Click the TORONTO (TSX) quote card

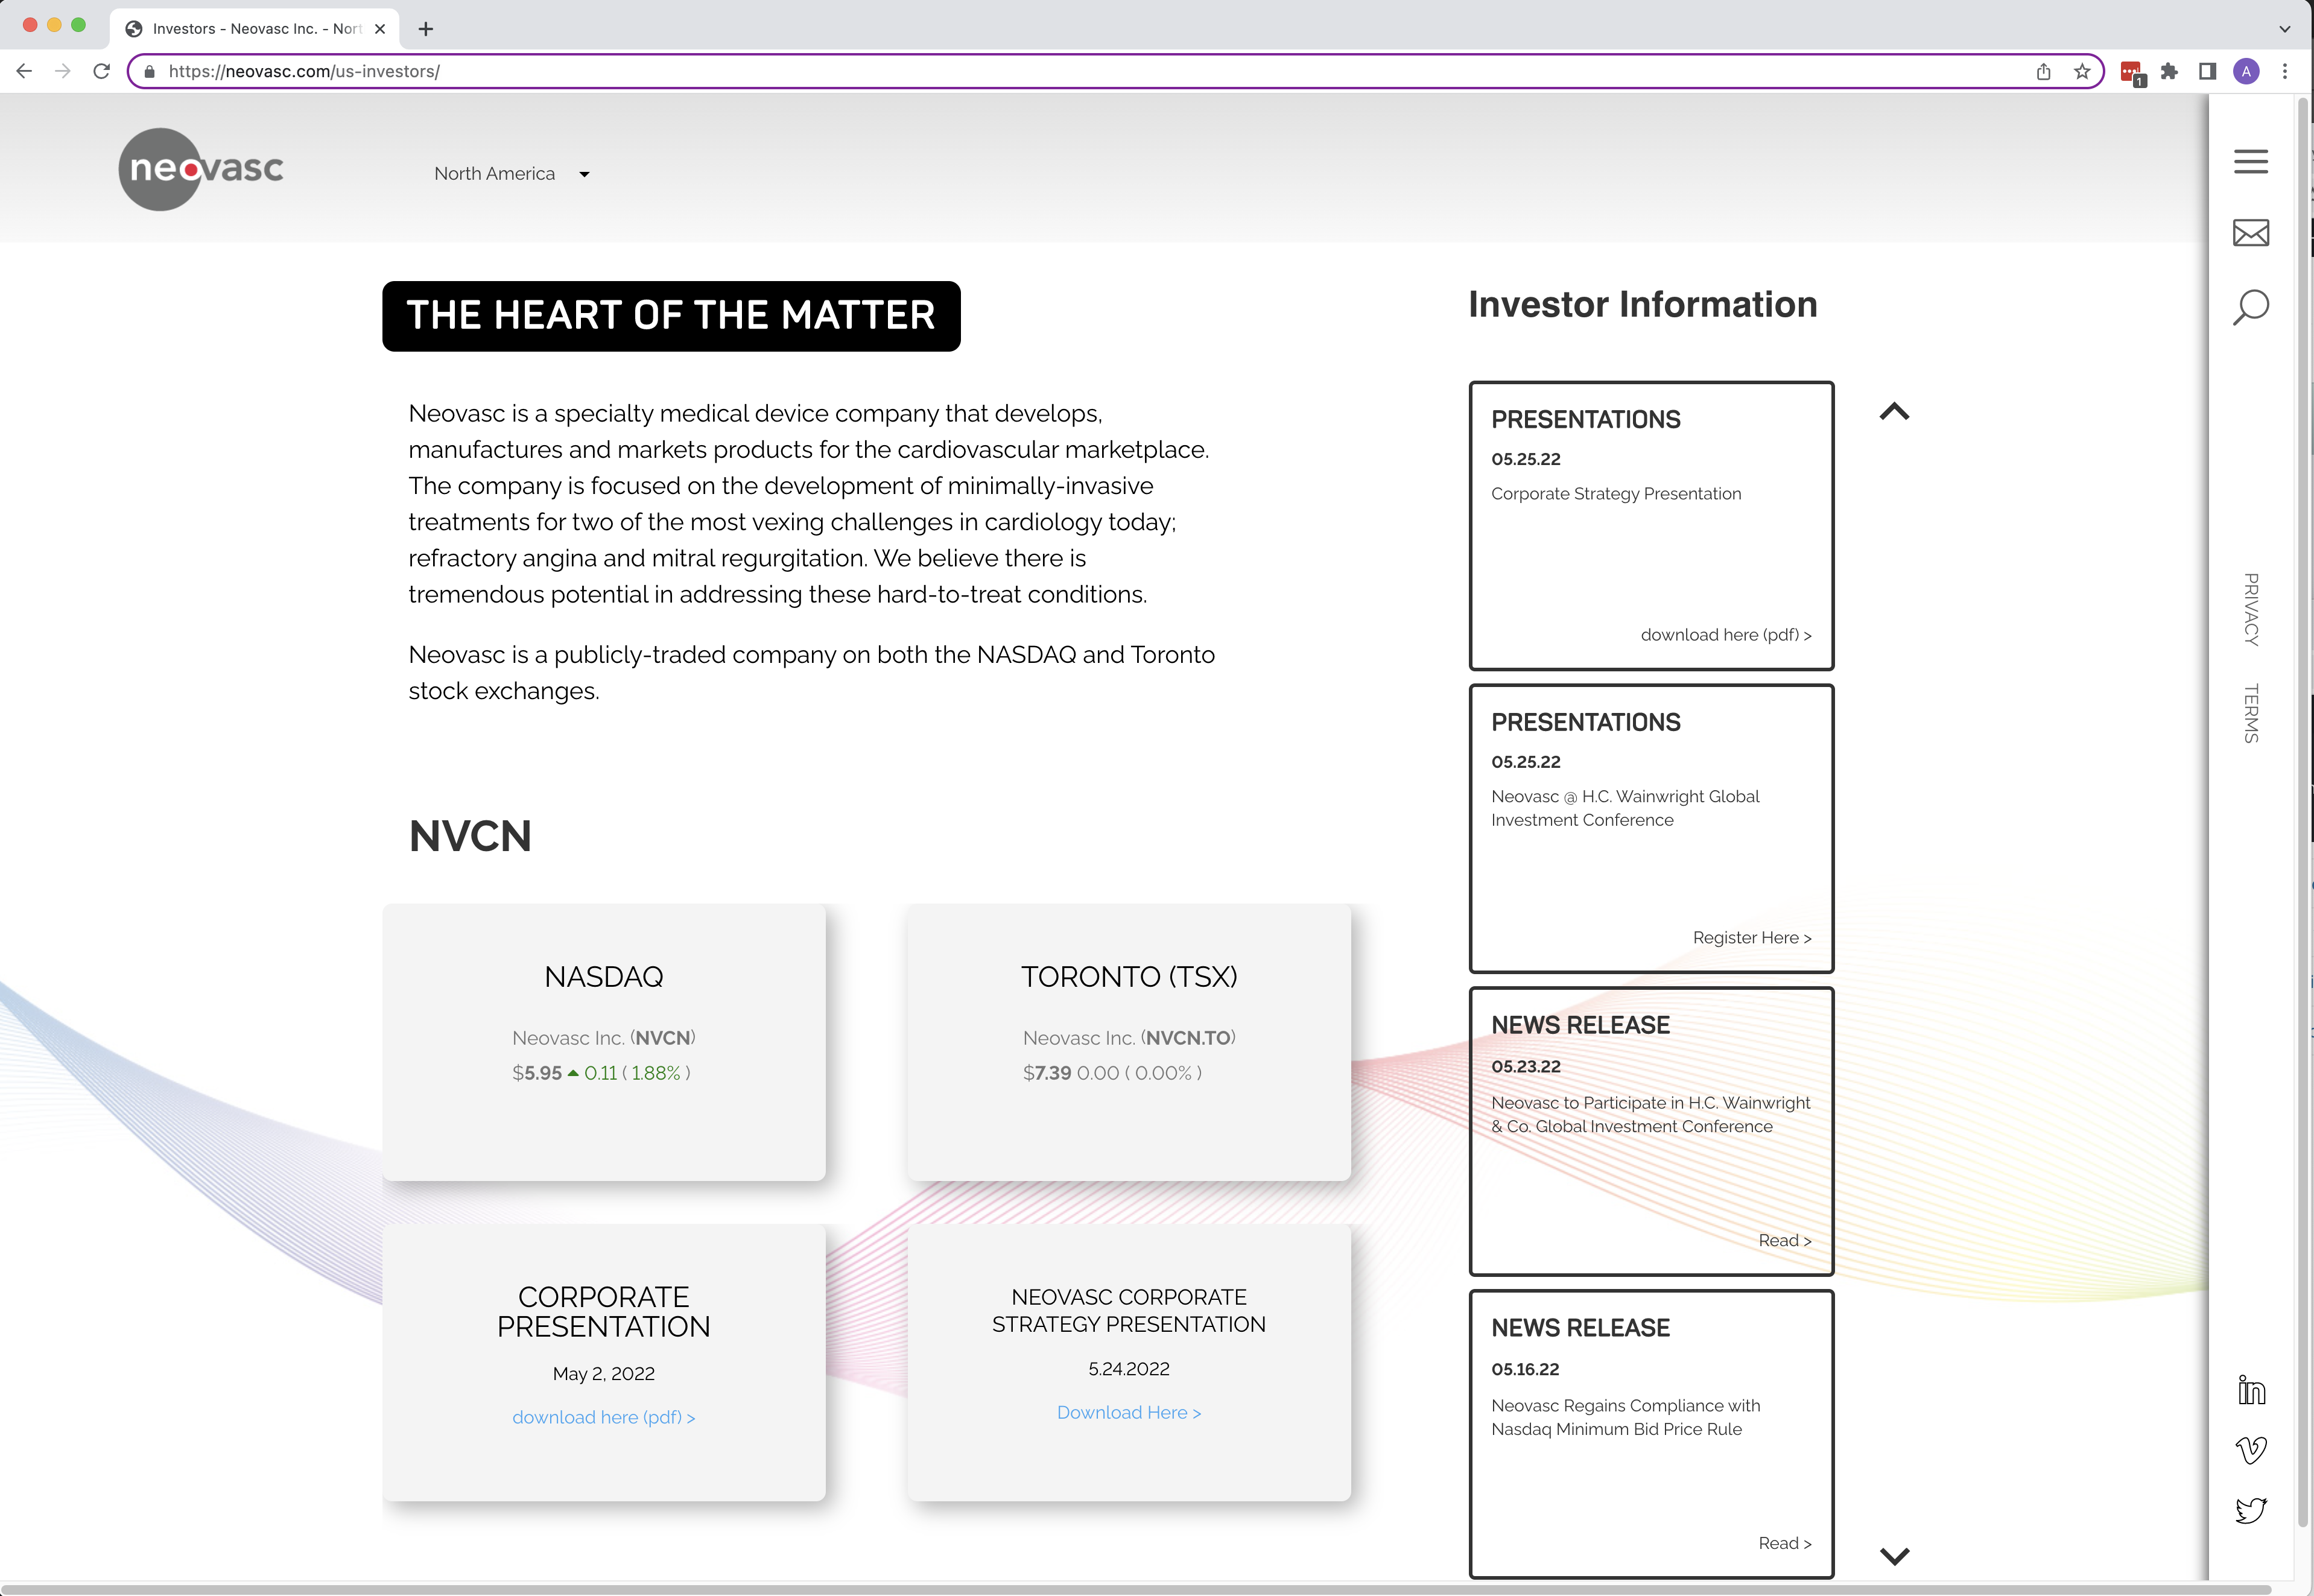[x=1129, y=1042]
